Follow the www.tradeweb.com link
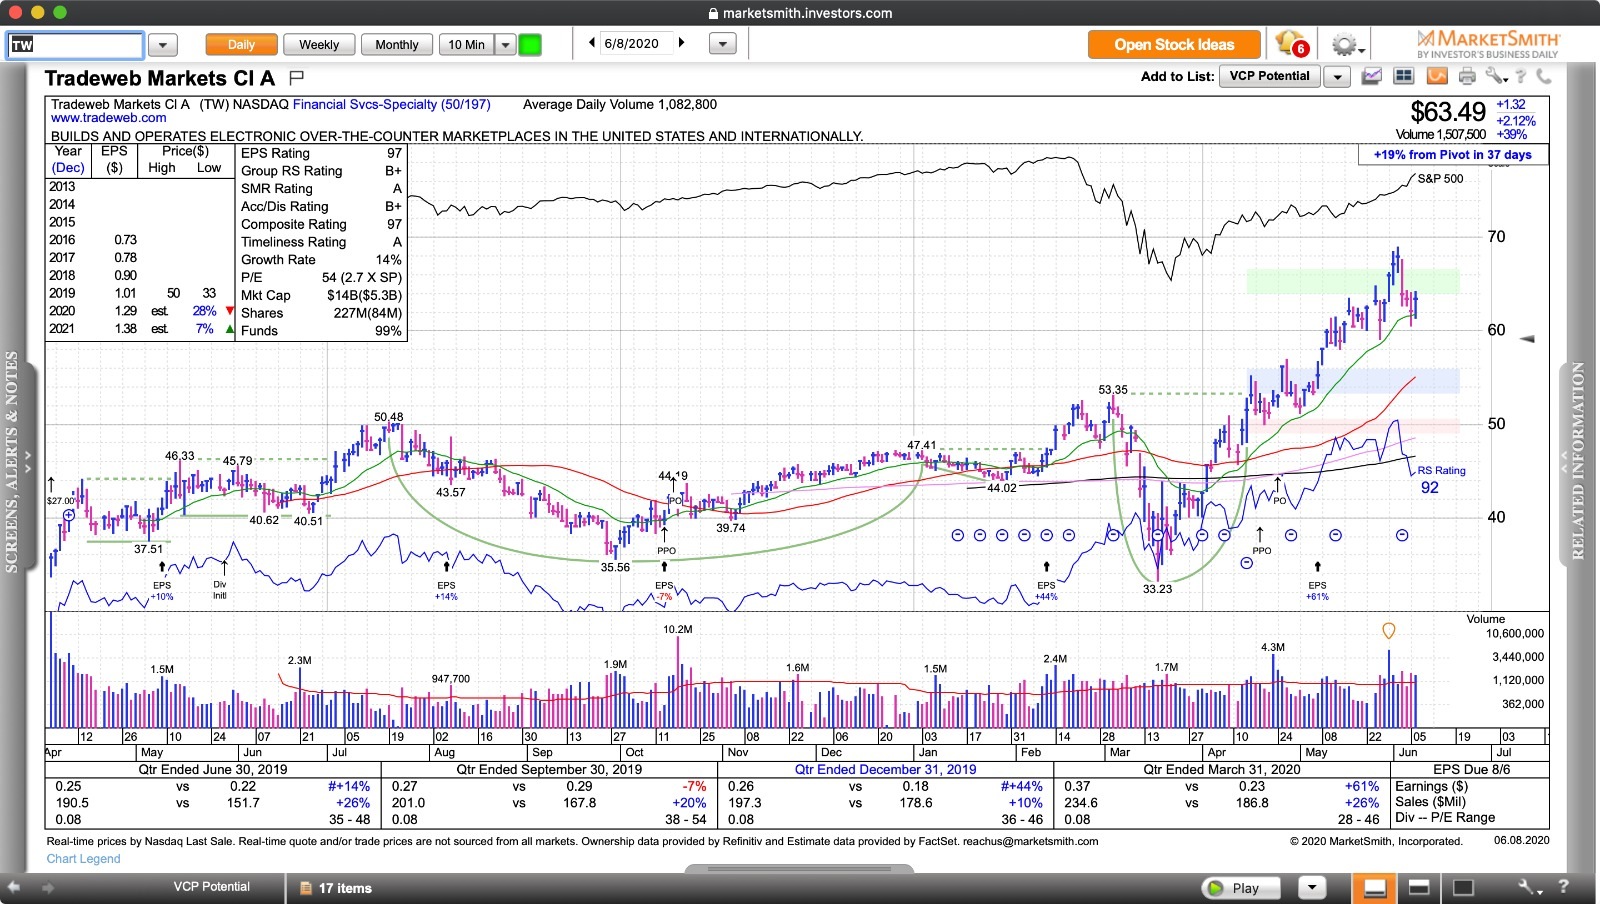The width and height of the screenshot is (1600, 904). [107, 117]
